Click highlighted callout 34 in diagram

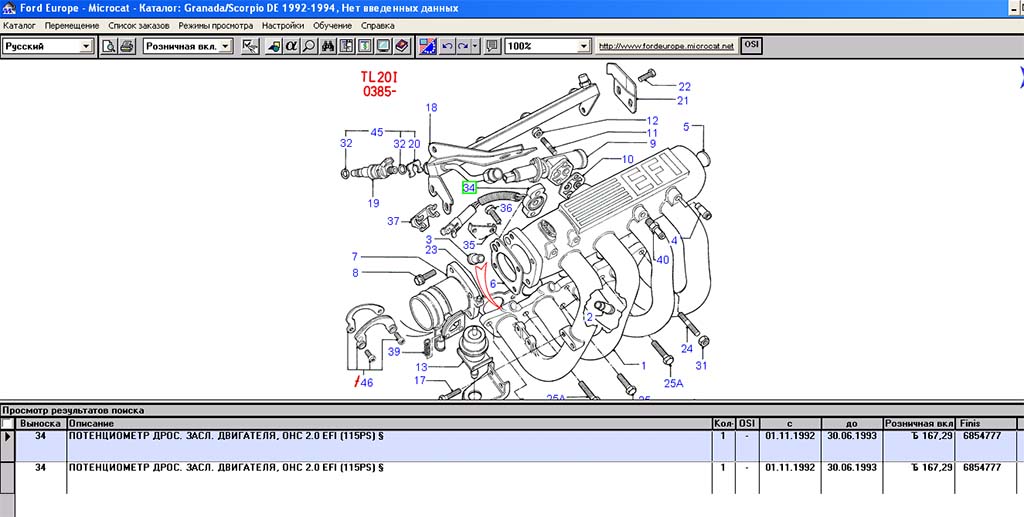pos(469,187)
